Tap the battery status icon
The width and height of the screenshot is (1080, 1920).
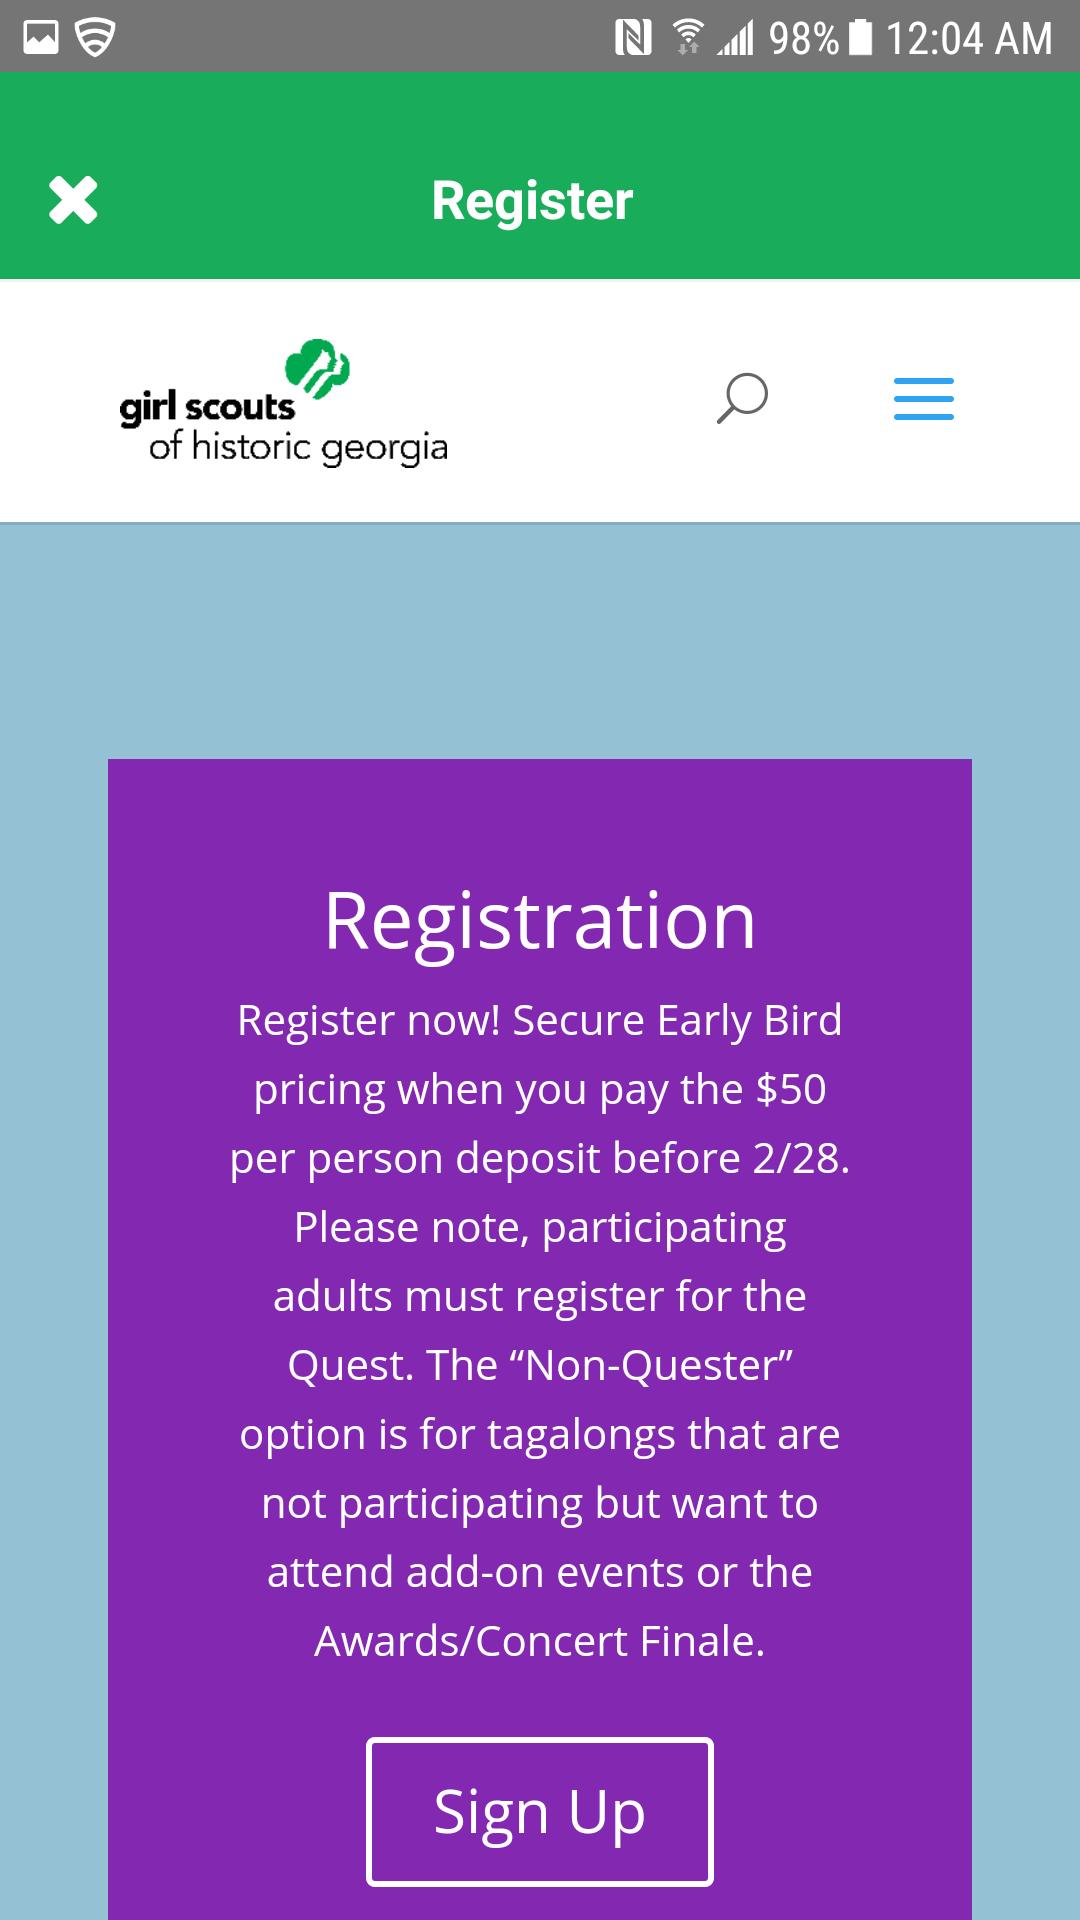(860, 38)
